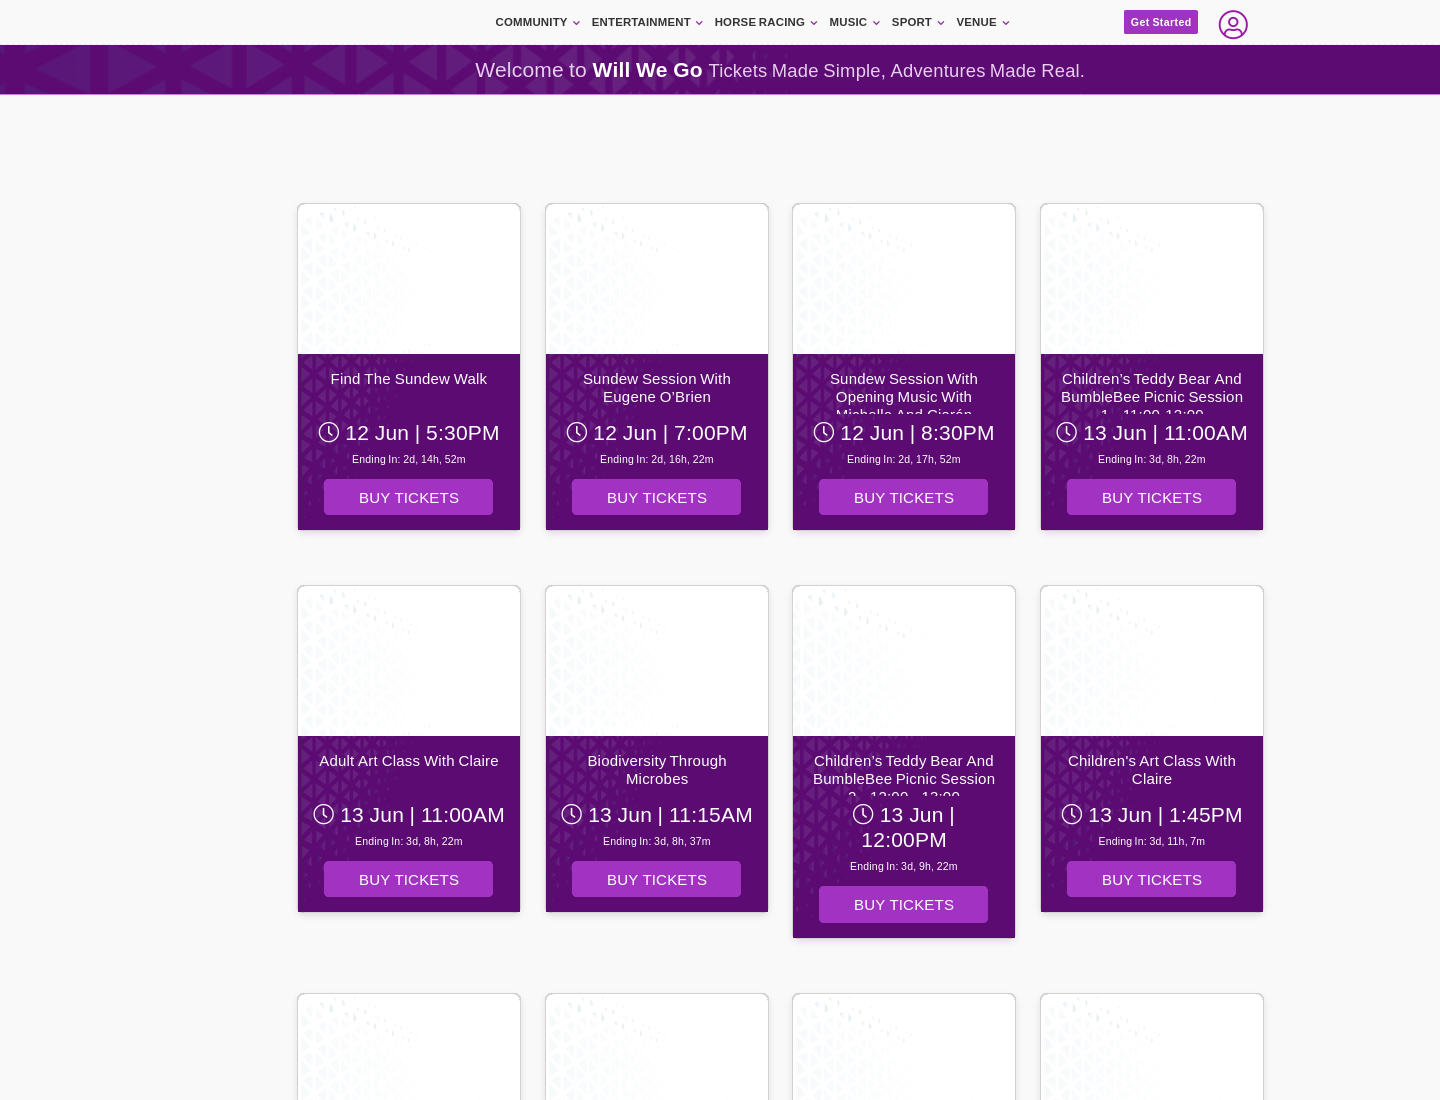The width and height of the screenshot is (1440, 1100).
Task: Open Biodiversity Through Microbes card image
Action: tap(657, 661)
